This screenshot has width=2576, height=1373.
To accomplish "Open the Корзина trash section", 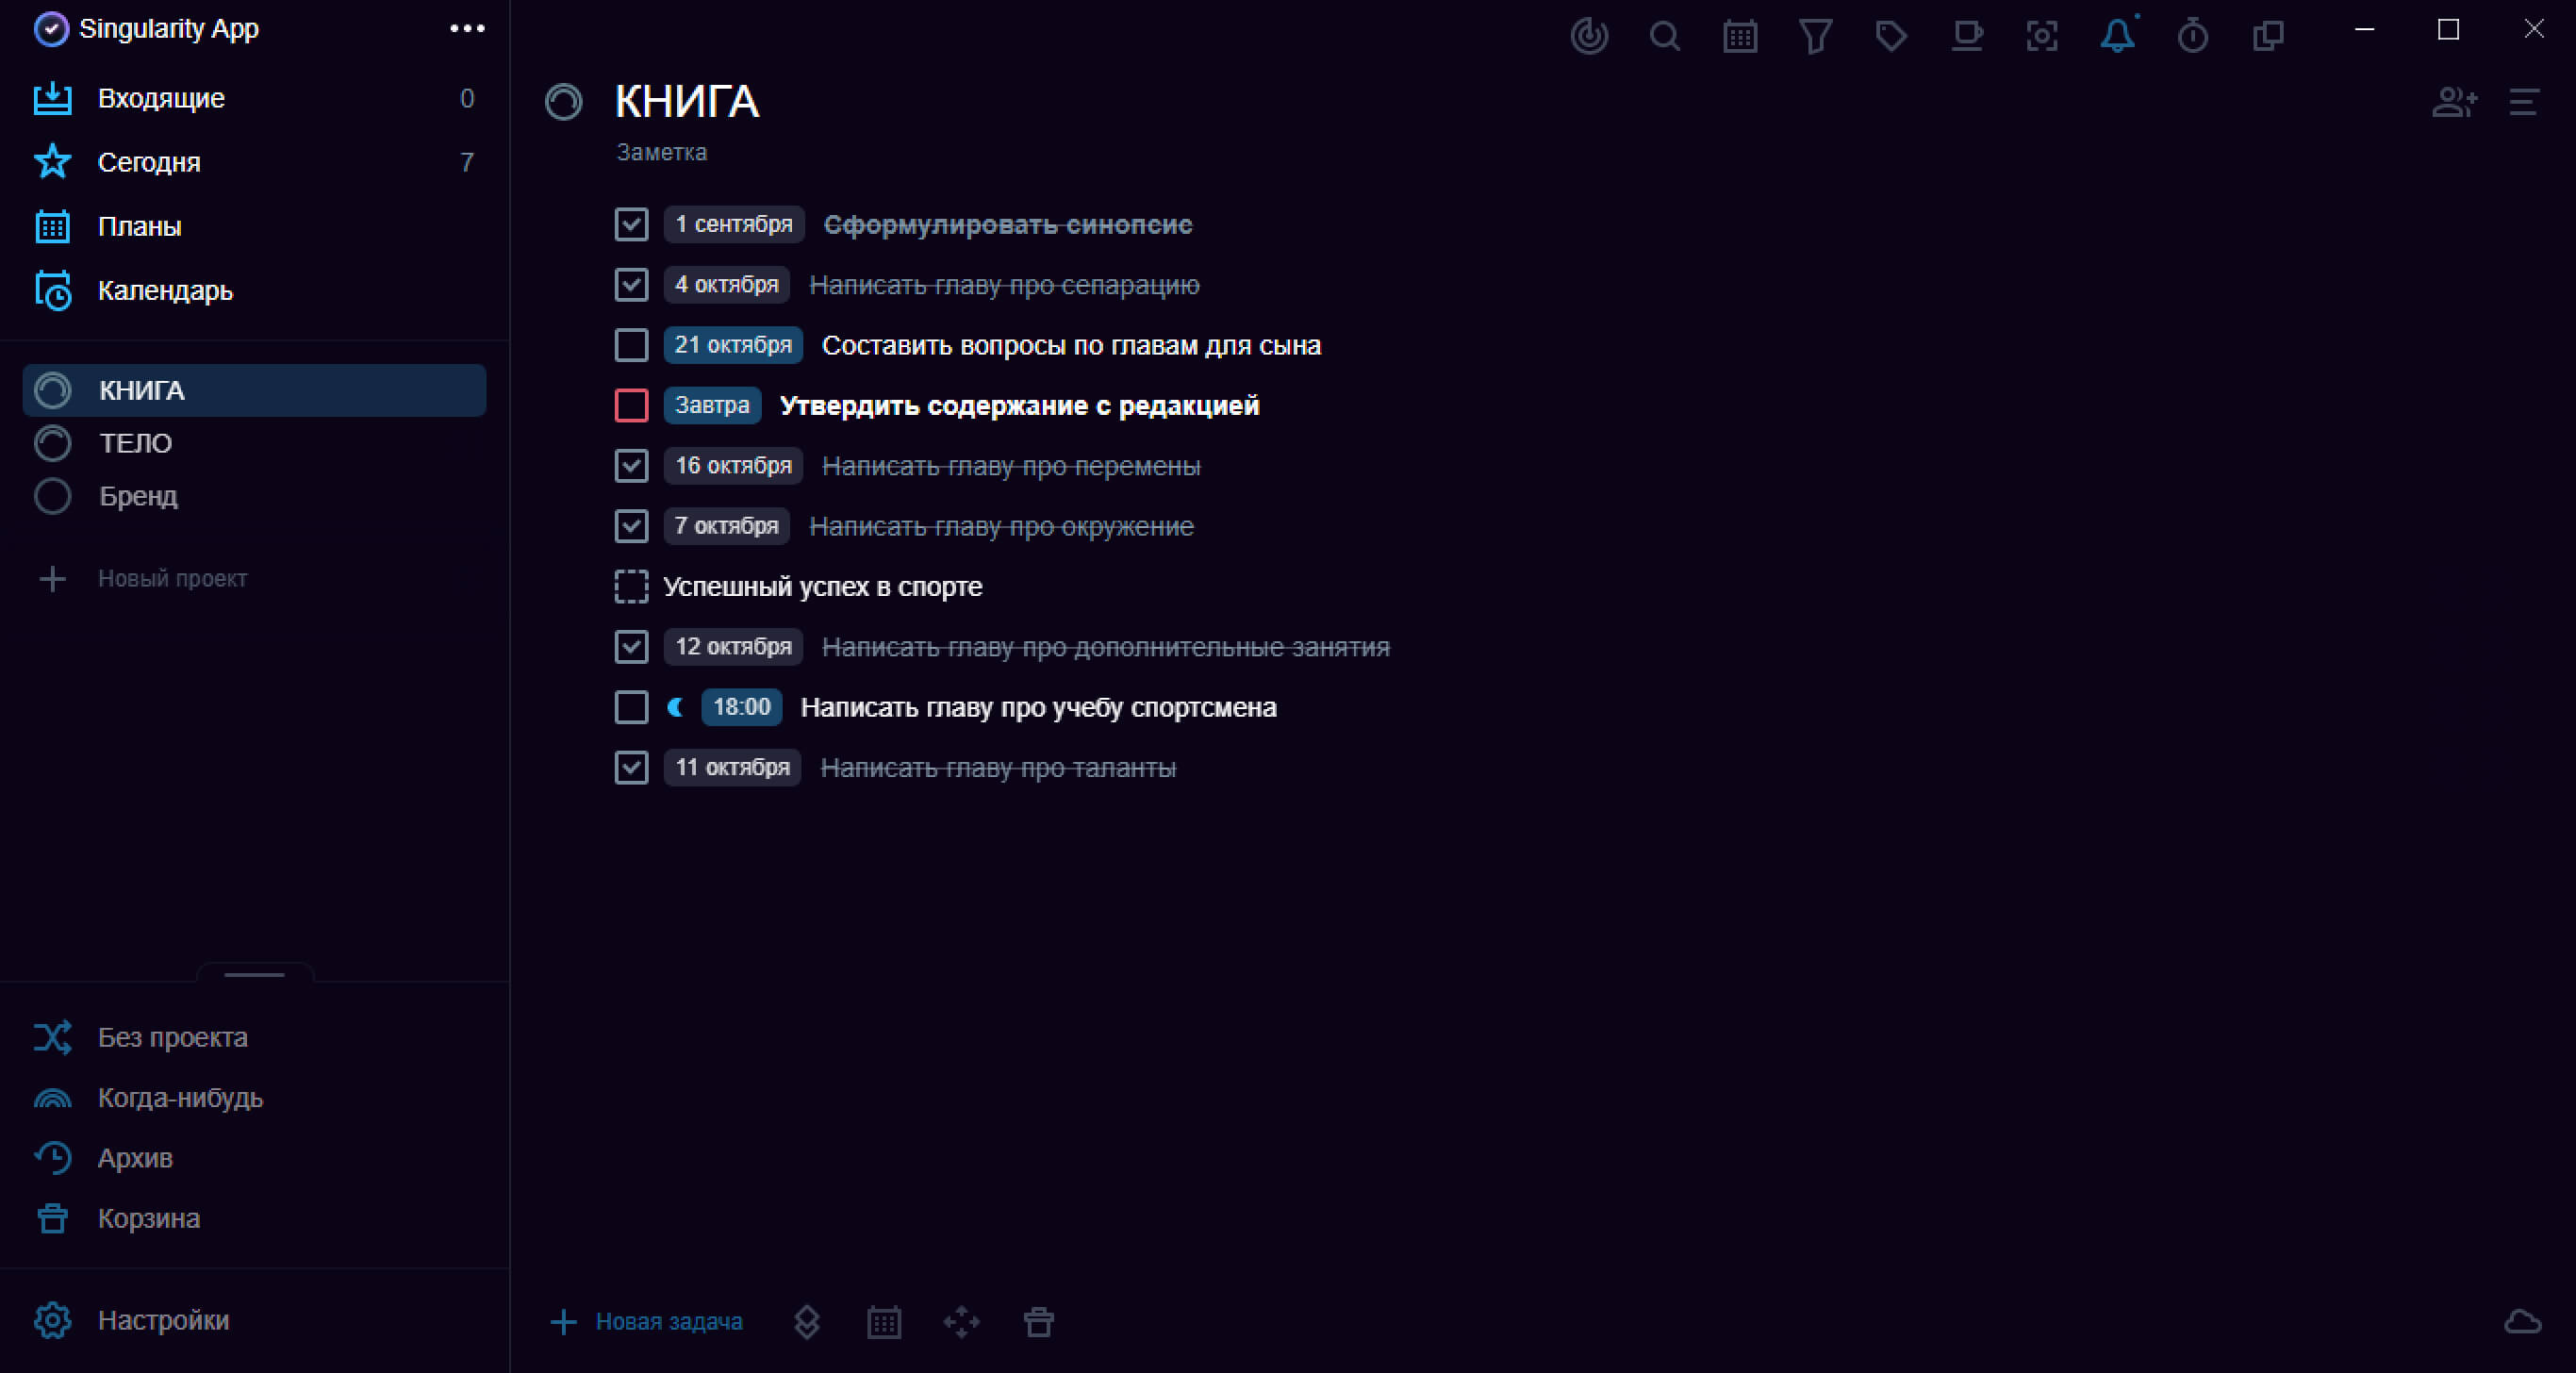I will (x=254, y=1218).
